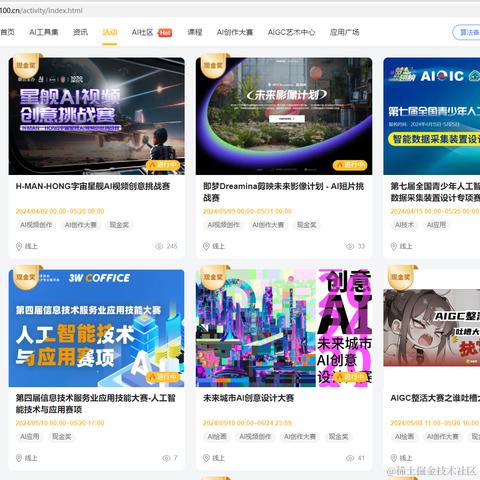The image size is (480, 480).
Task: Click the date 2024/04/02 00:00-05/20 00:00
Action: coord(60,211)
